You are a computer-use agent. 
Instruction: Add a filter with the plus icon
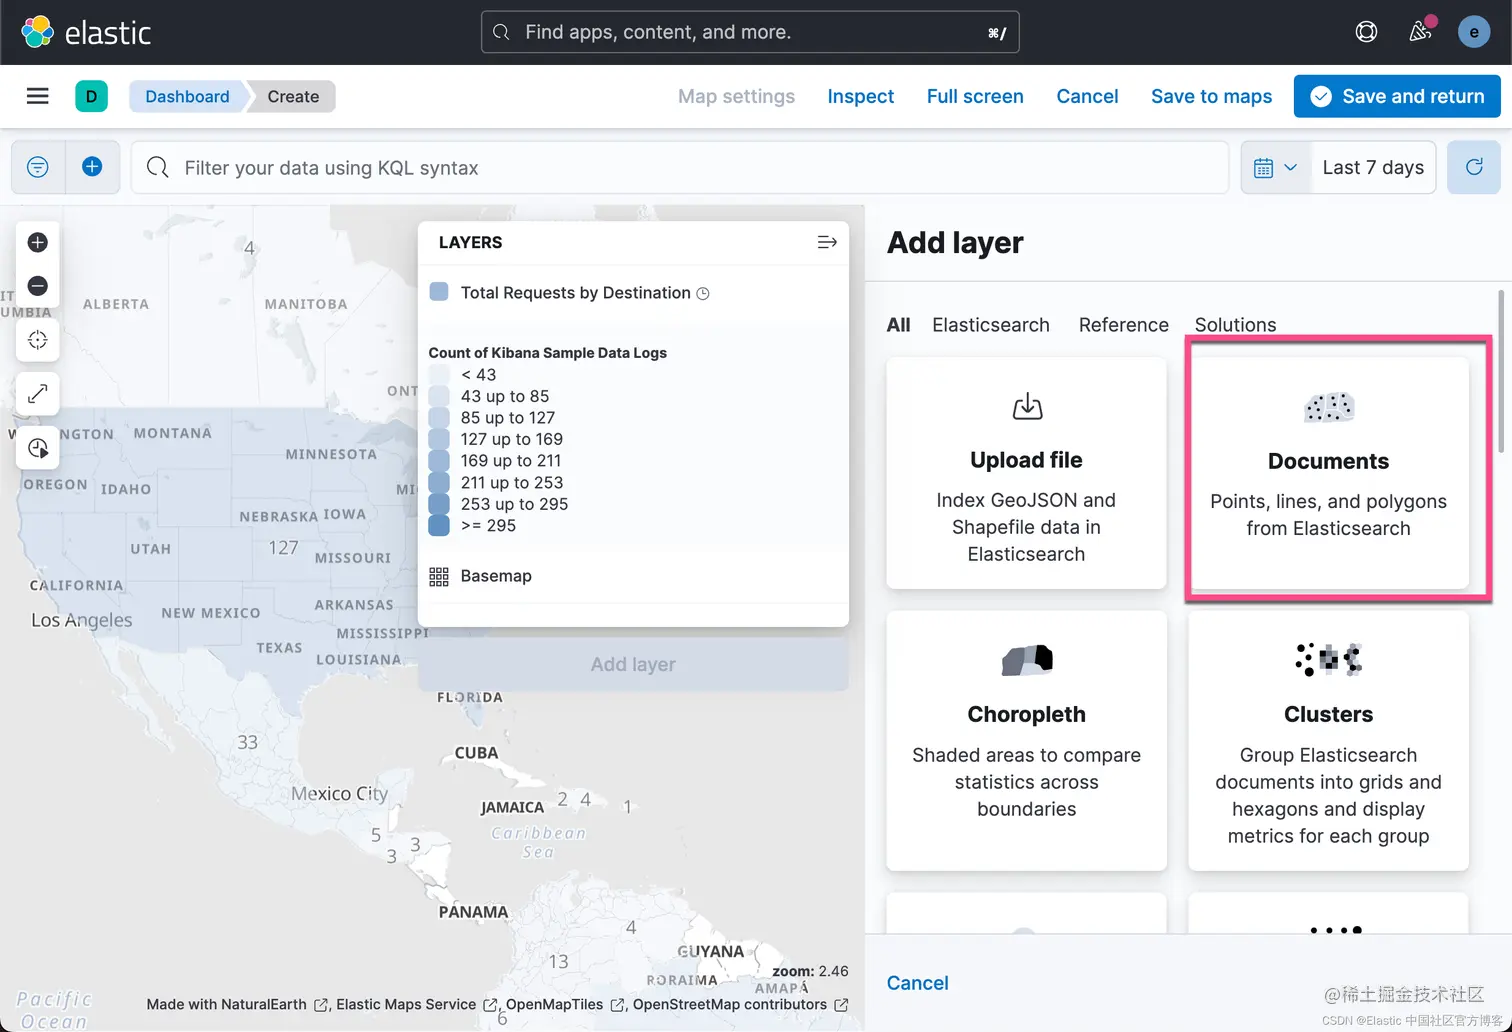point(92,167)
